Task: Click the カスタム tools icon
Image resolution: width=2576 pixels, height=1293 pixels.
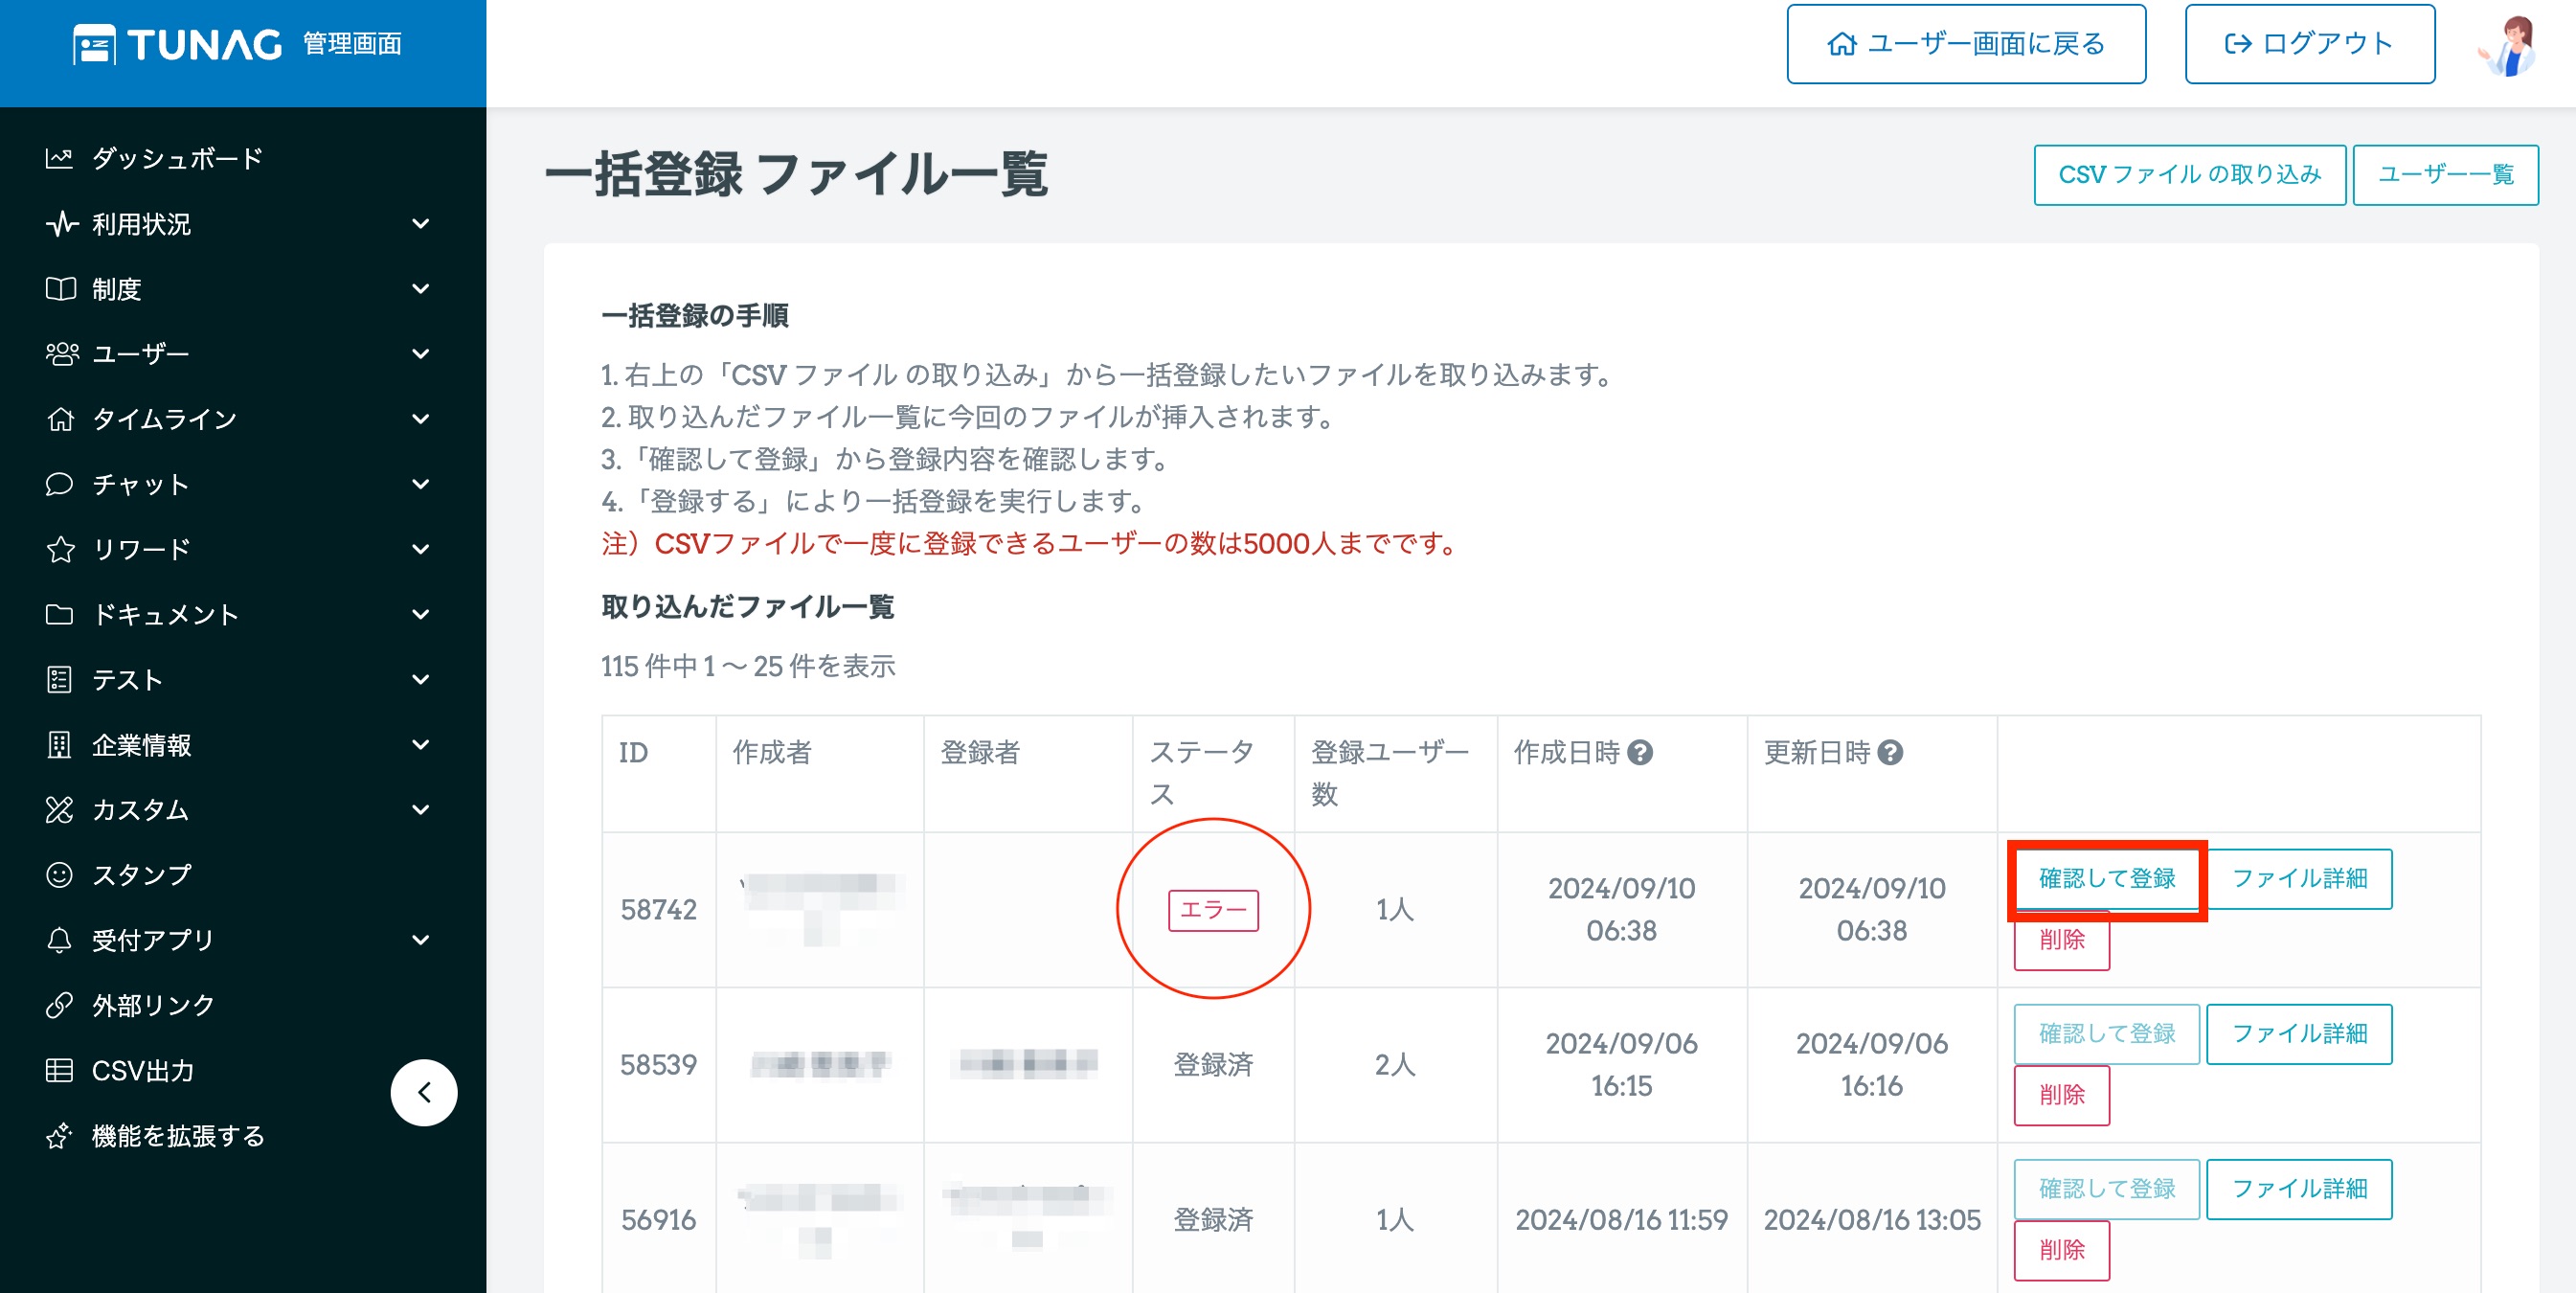Action: click(x=59, y=809)
